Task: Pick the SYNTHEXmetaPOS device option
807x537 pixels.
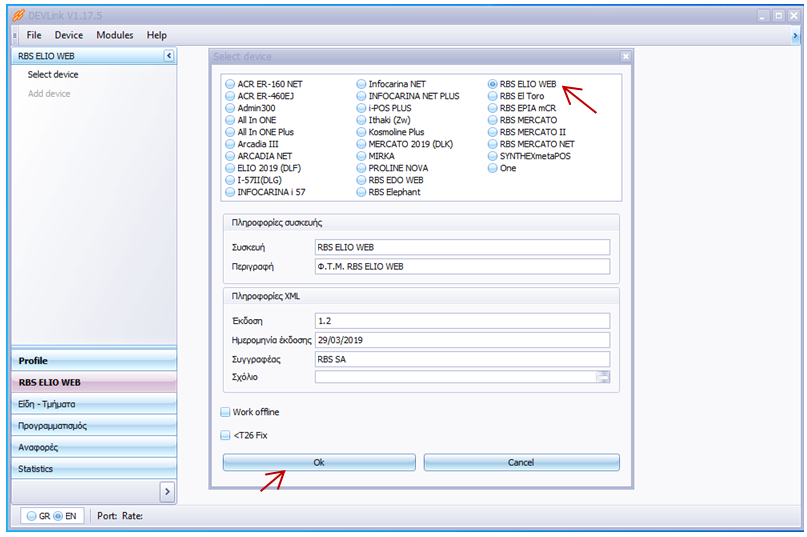Action: point(494,156)
